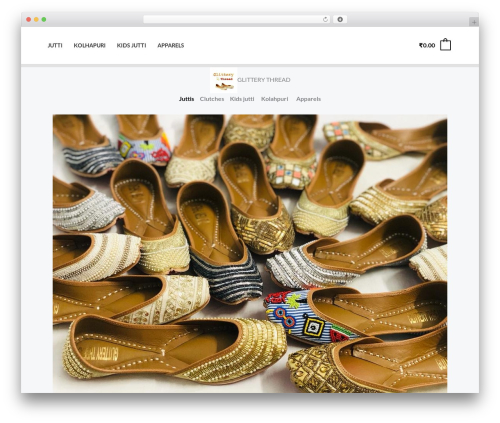The image size is (500, 423).
Task: Select the Clutches category tab
Action: coord(212,99)
